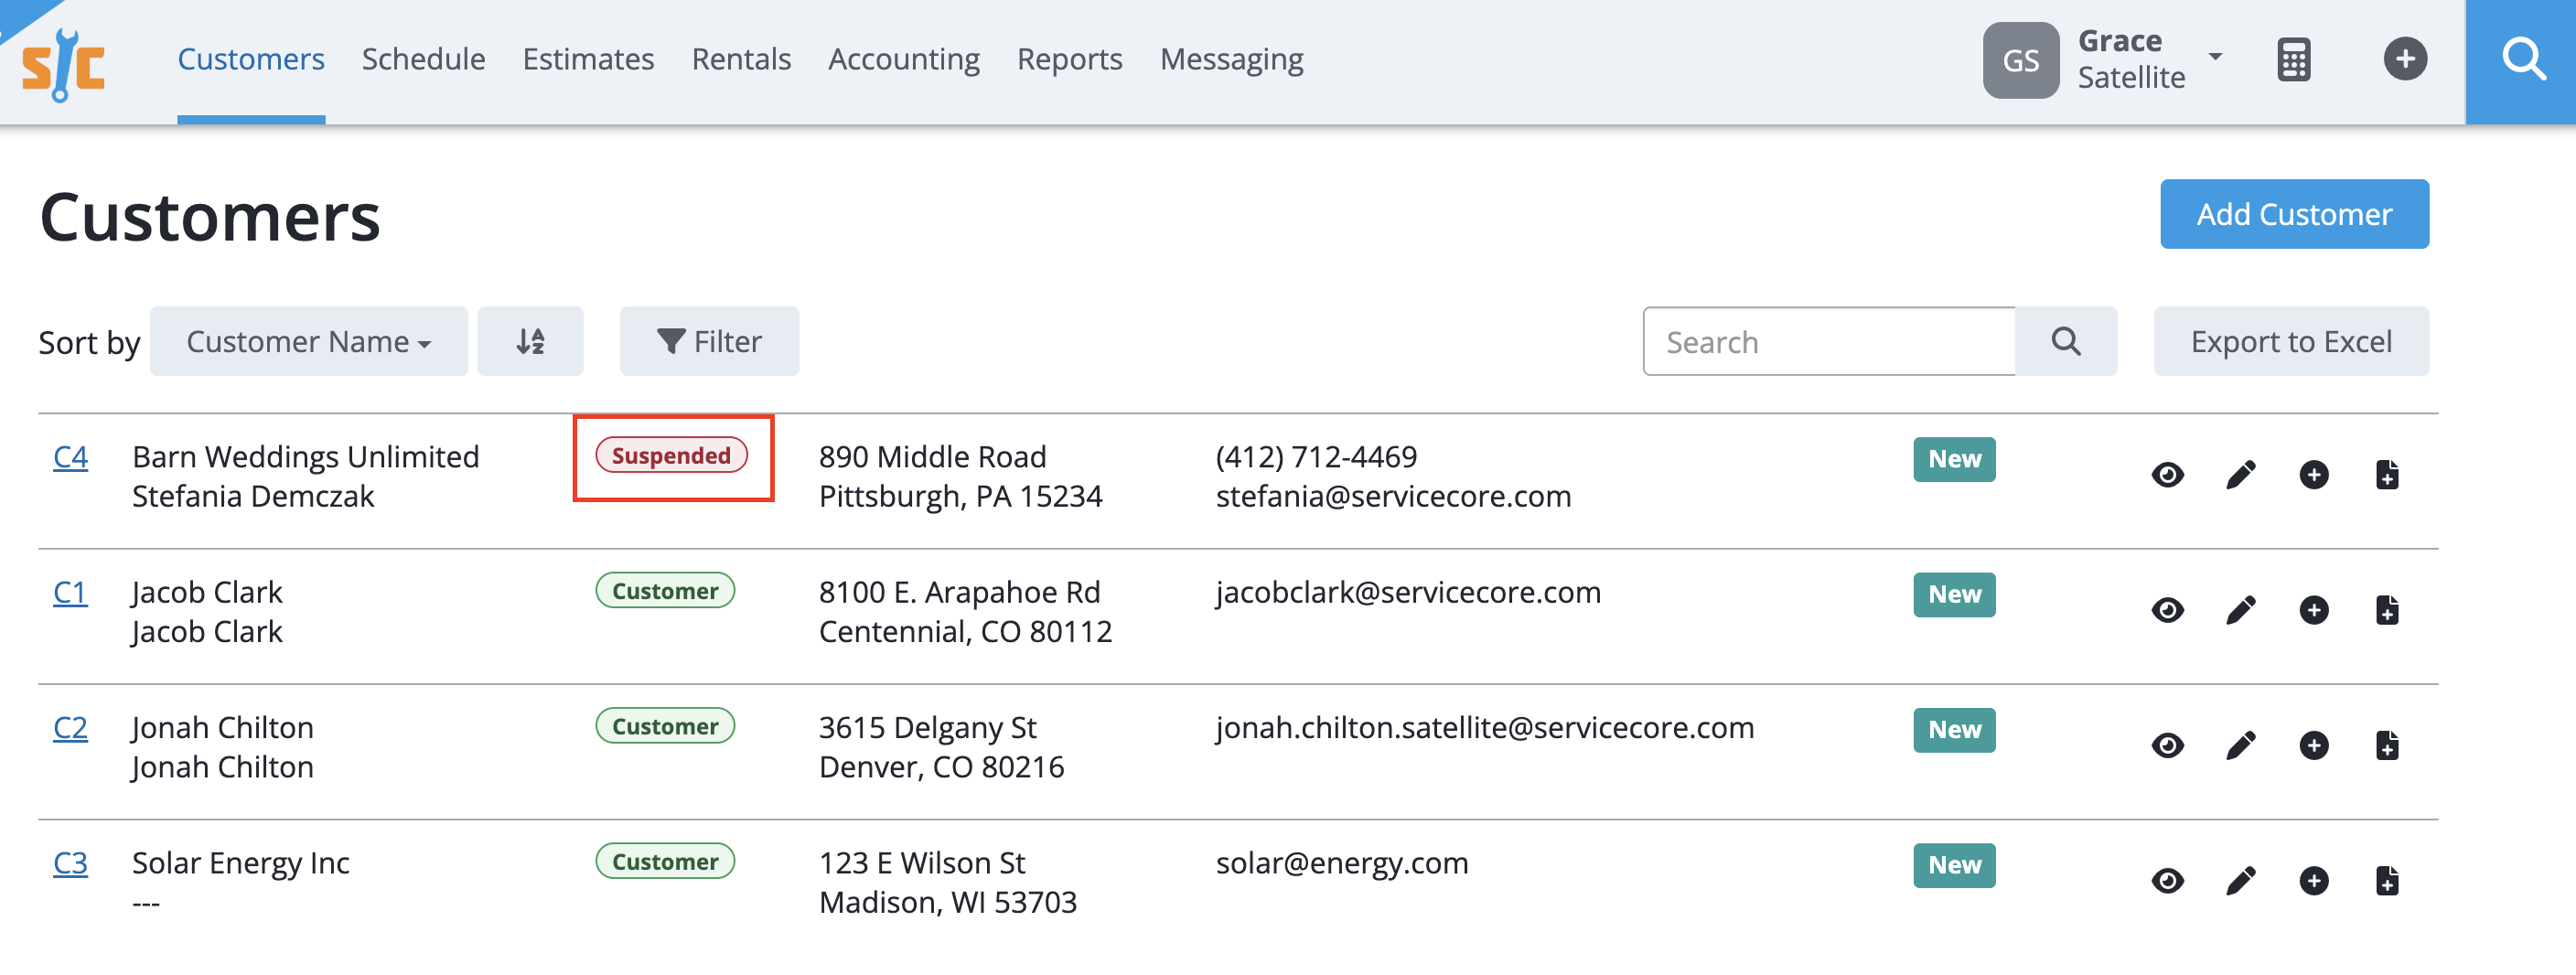The width and height of the screenshot is (2576, 975).
Task: Open the Filter options
Action: [709, 341]
